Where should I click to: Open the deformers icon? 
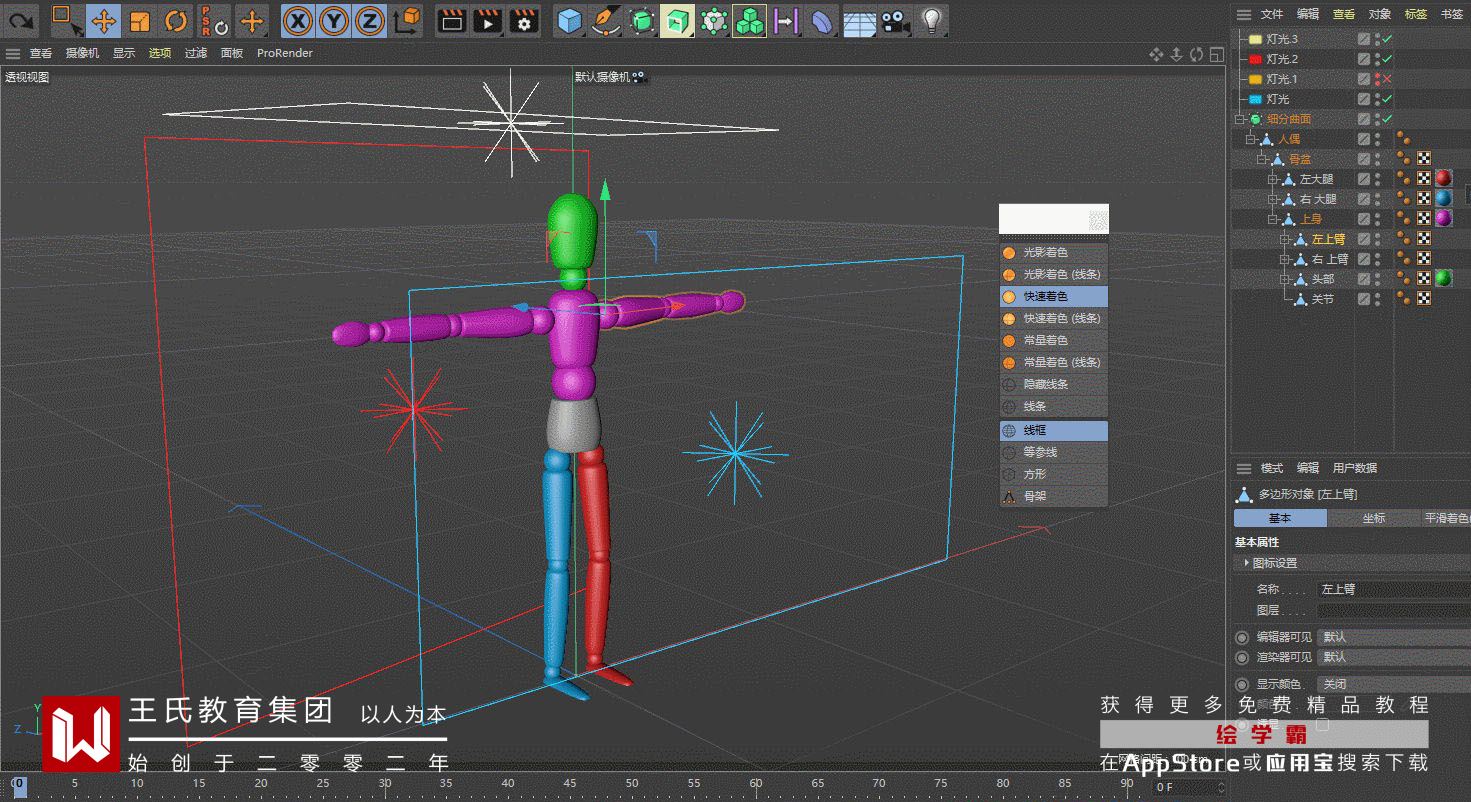click(822, 20)
